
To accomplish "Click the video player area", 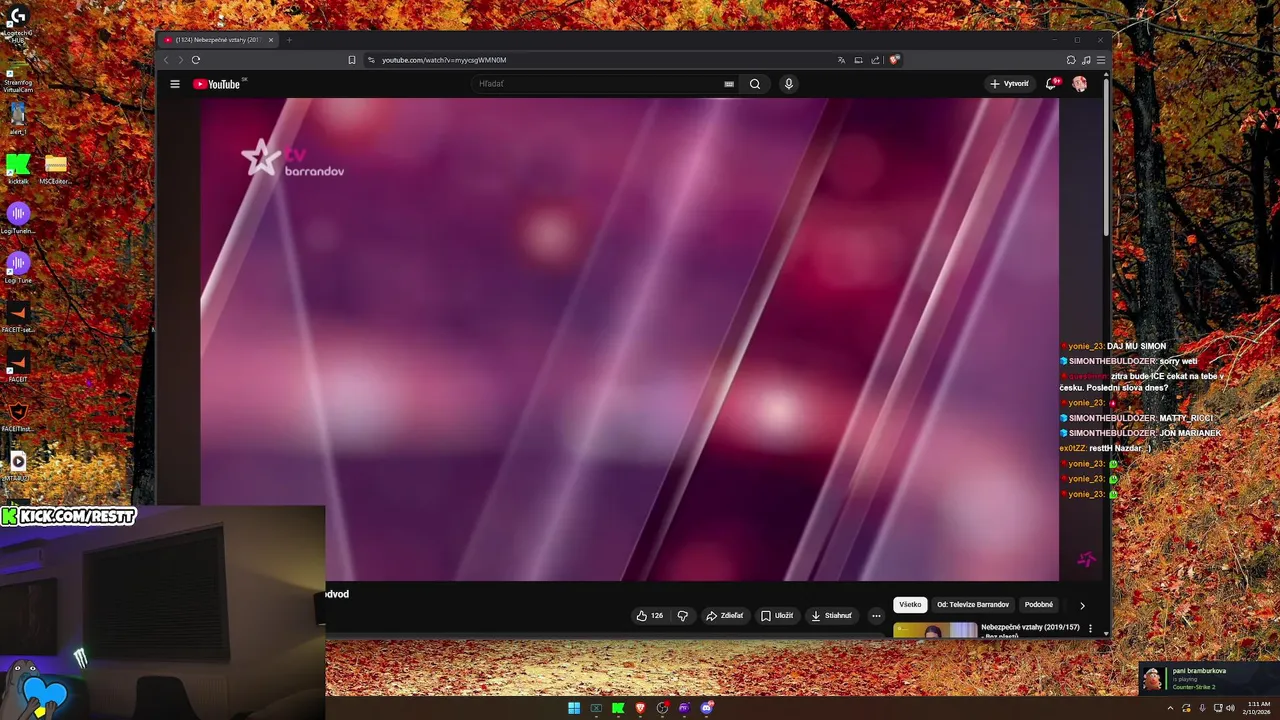I will [x=629, y=339].
